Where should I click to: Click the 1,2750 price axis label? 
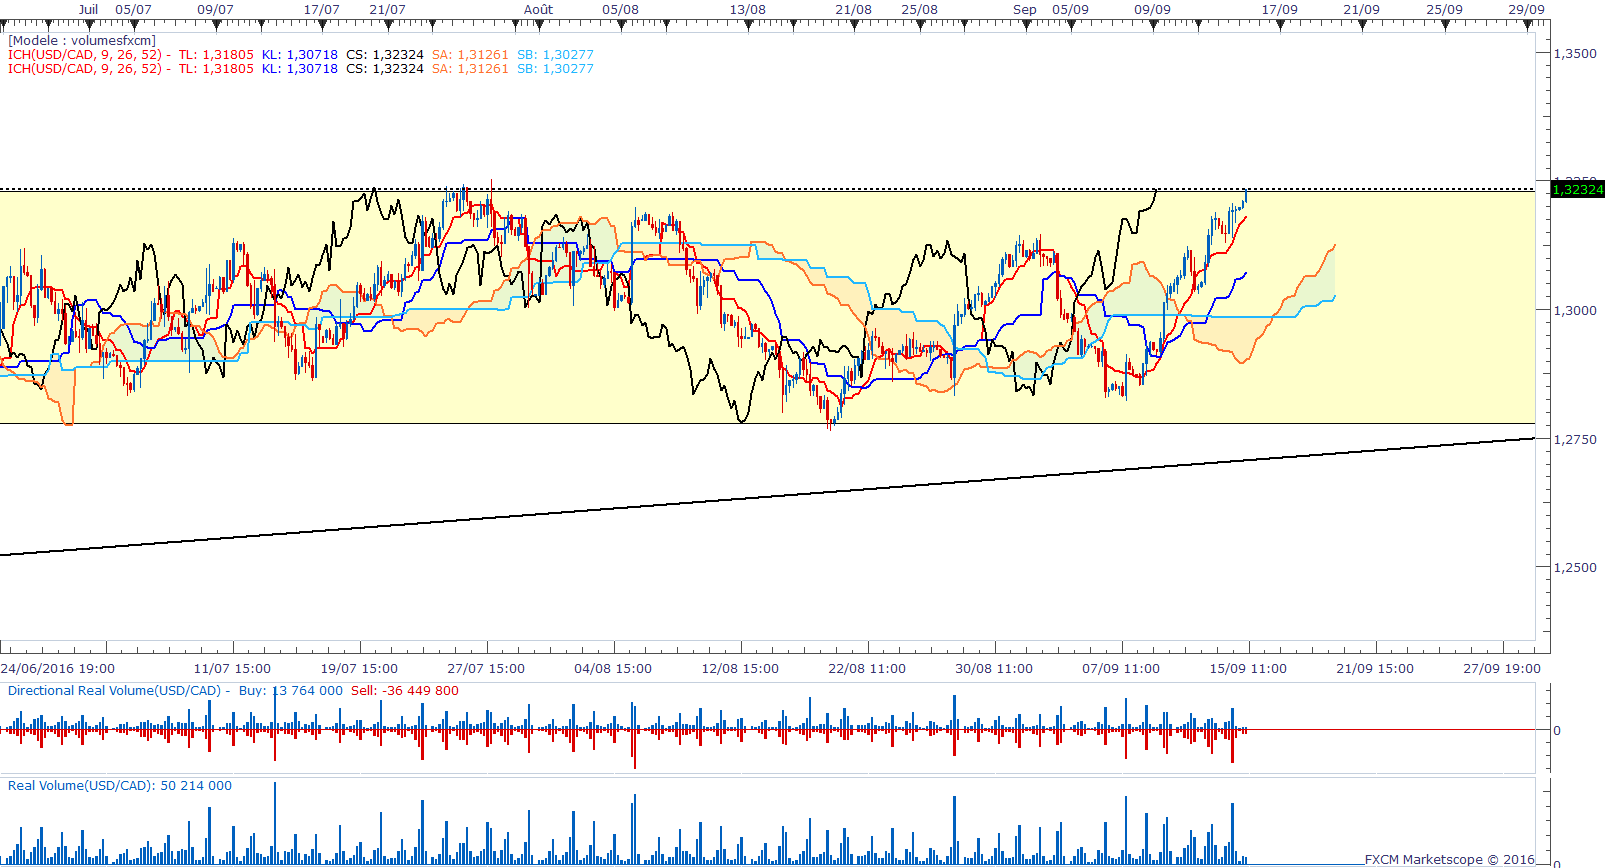tap(1575, 439)
